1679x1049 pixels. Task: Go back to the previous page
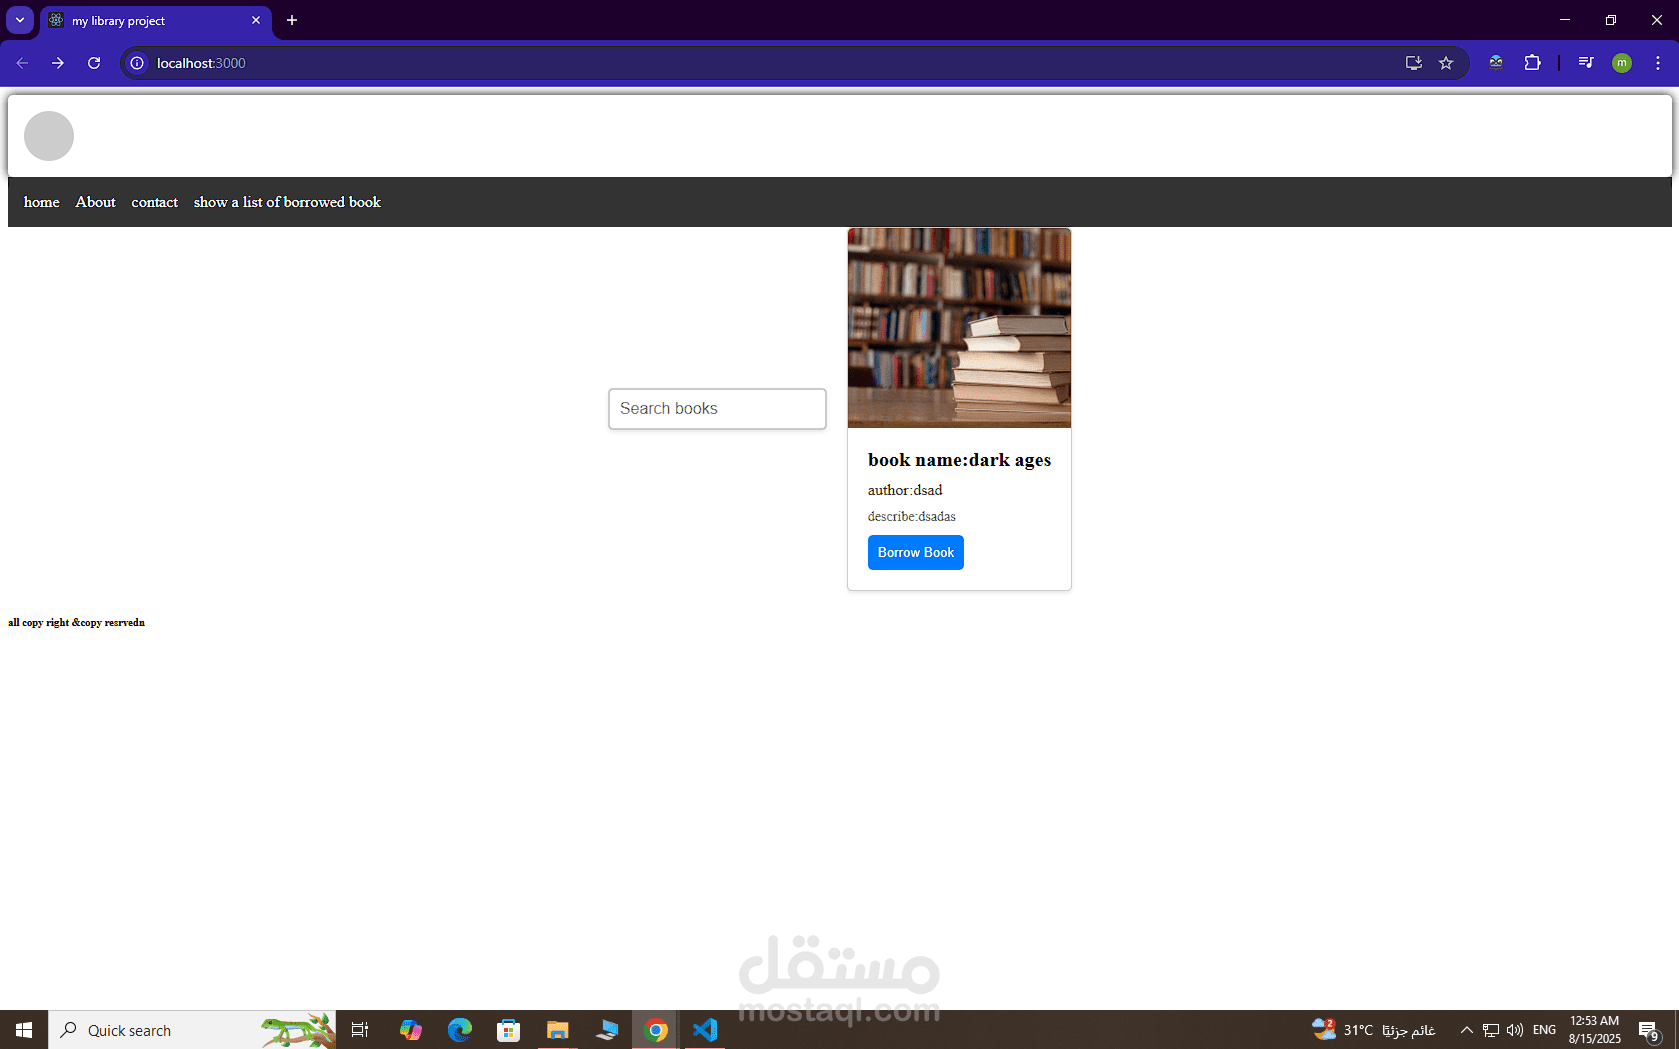22,63
